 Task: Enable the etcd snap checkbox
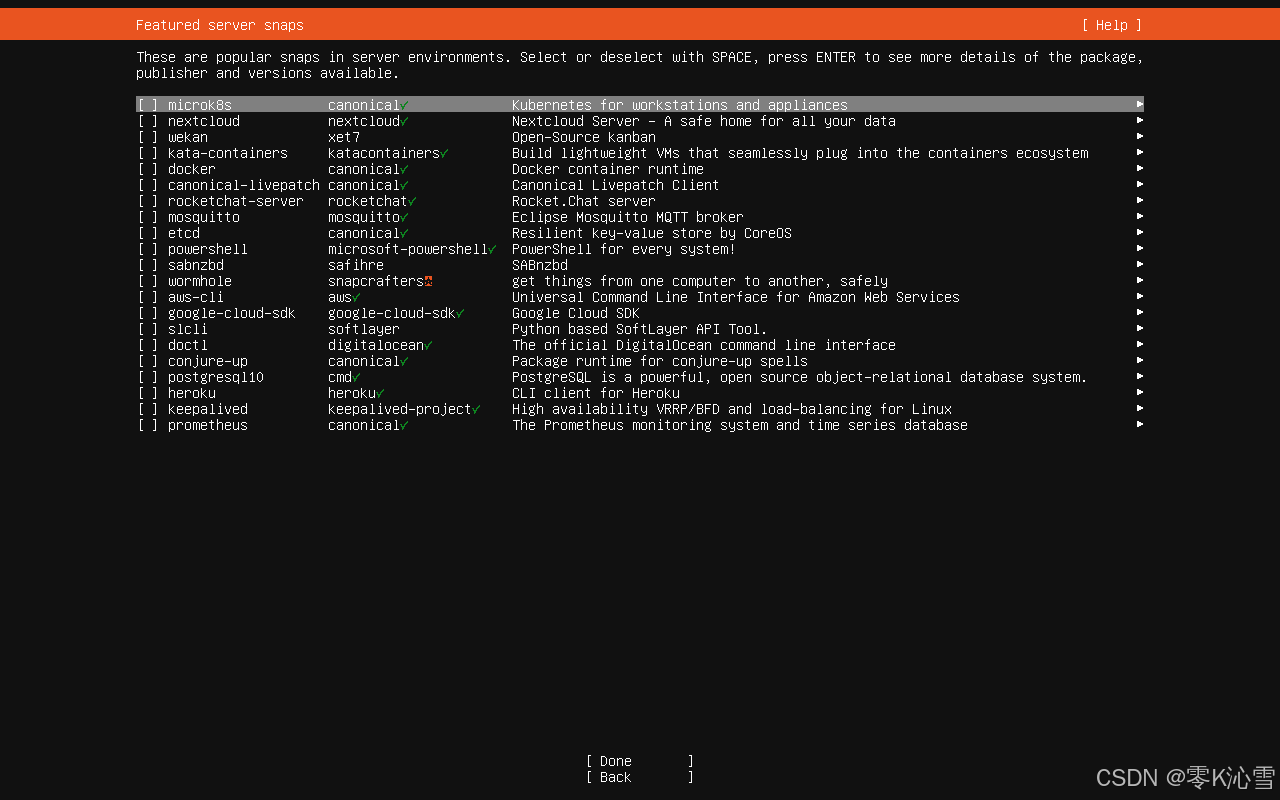148,233
